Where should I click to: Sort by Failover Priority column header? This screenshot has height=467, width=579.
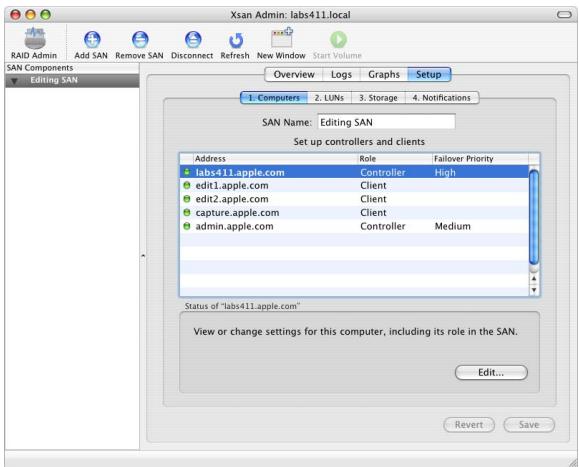480,159
